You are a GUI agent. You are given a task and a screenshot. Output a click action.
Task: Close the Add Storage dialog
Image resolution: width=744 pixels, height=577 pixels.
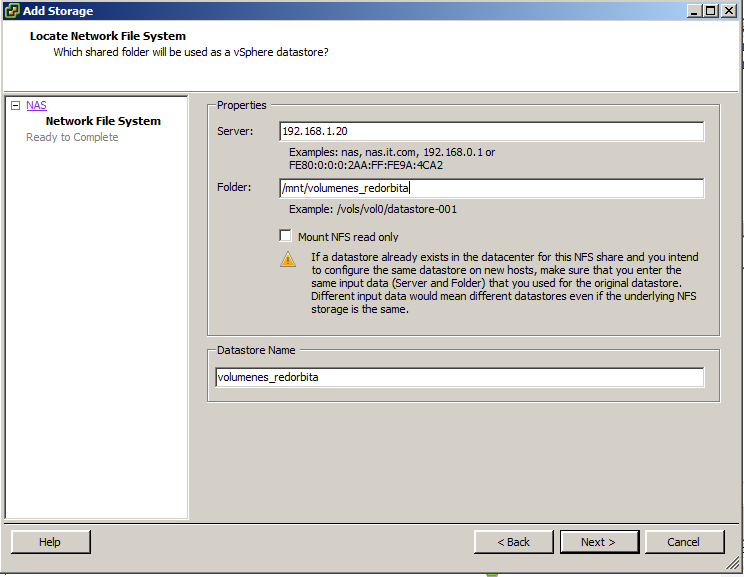[x=728, y=11]
